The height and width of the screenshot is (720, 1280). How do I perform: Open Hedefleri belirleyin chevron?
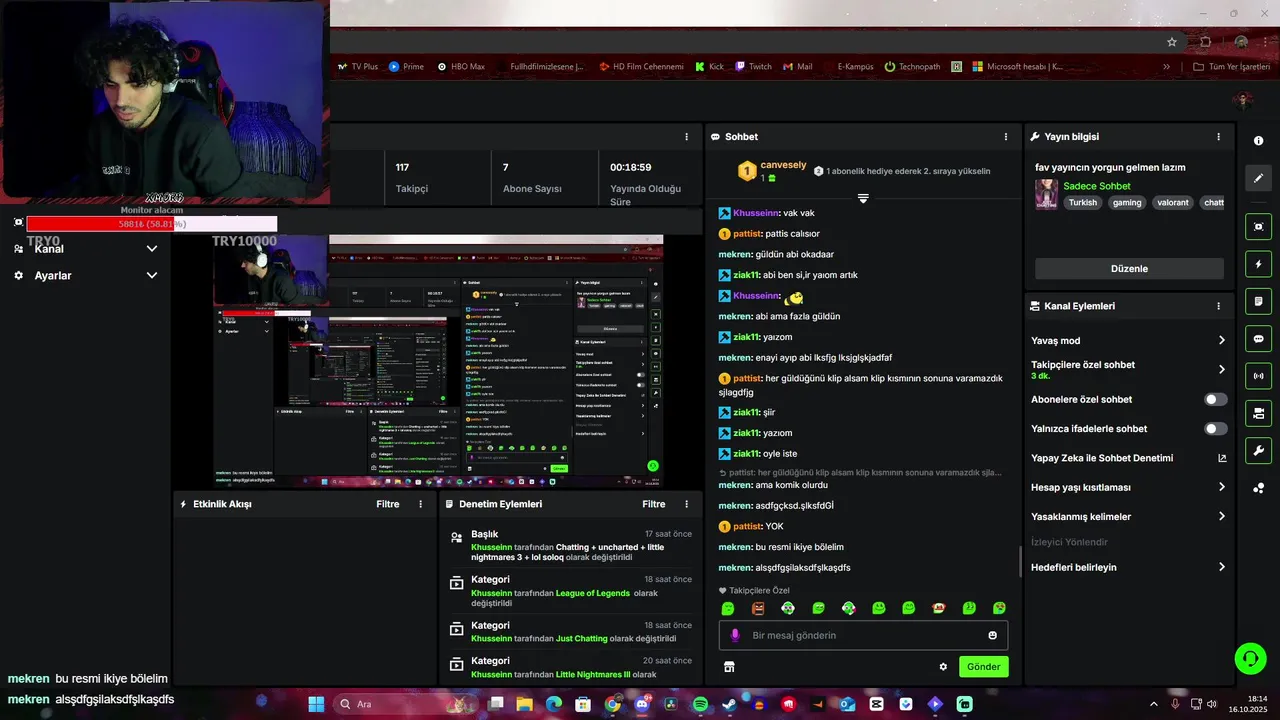pyautogui.click(x=1222, y=567)
